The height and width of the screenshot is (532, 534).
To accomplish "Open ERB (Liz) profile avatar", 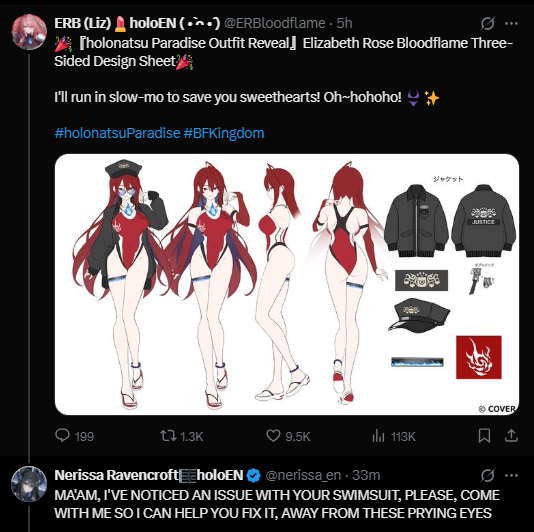I will [x=29, y=32].
